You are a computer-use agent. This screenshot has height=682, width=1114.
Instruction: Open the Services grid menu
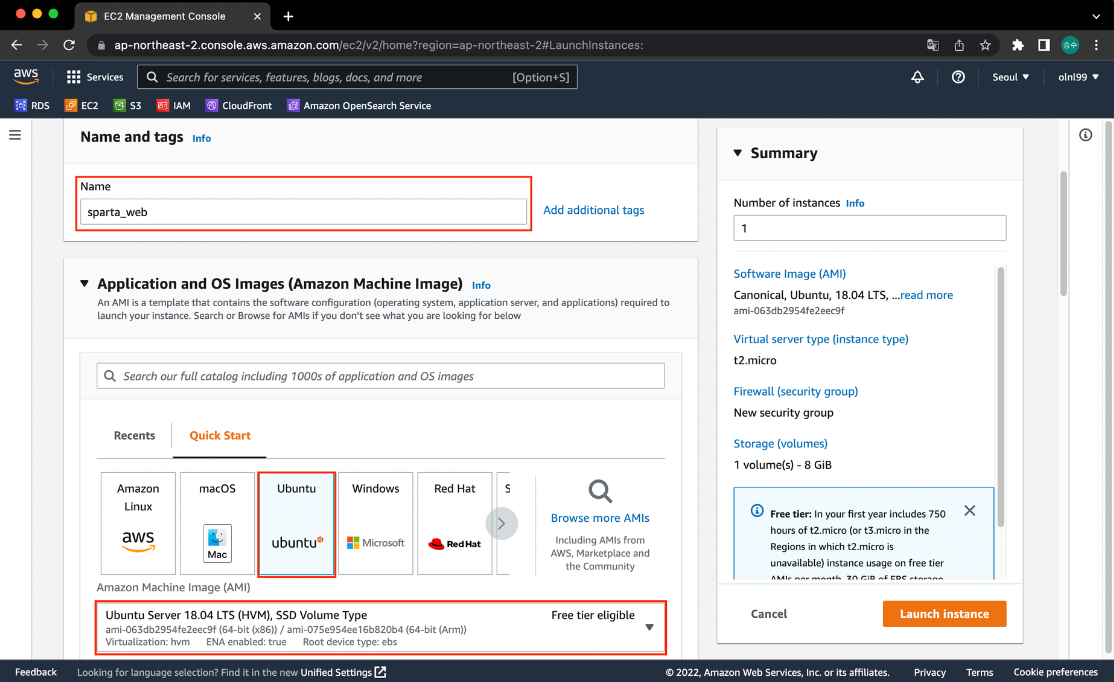tap(94, 77)
